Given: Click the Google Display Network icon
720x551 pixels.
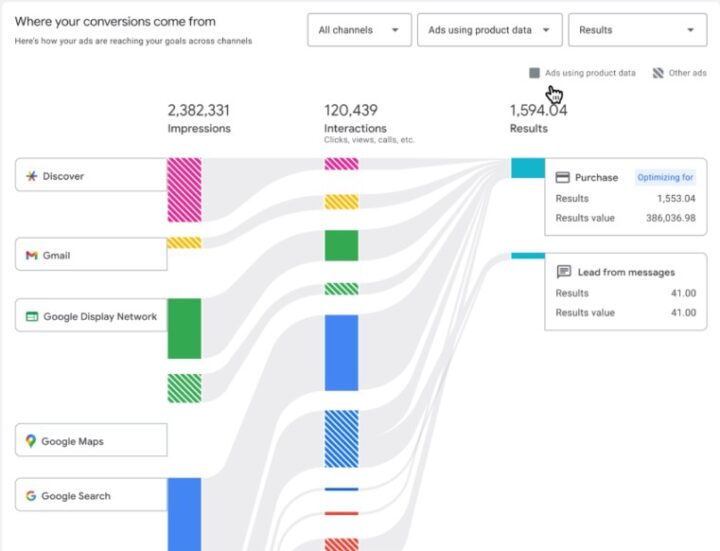Looking at the screenshot, I should pos(32,316).
